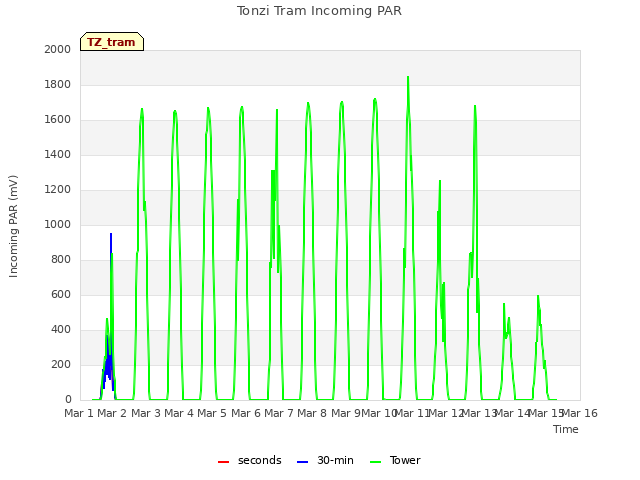Click the 200 y-axis tick label

click(x=61, y=364)
